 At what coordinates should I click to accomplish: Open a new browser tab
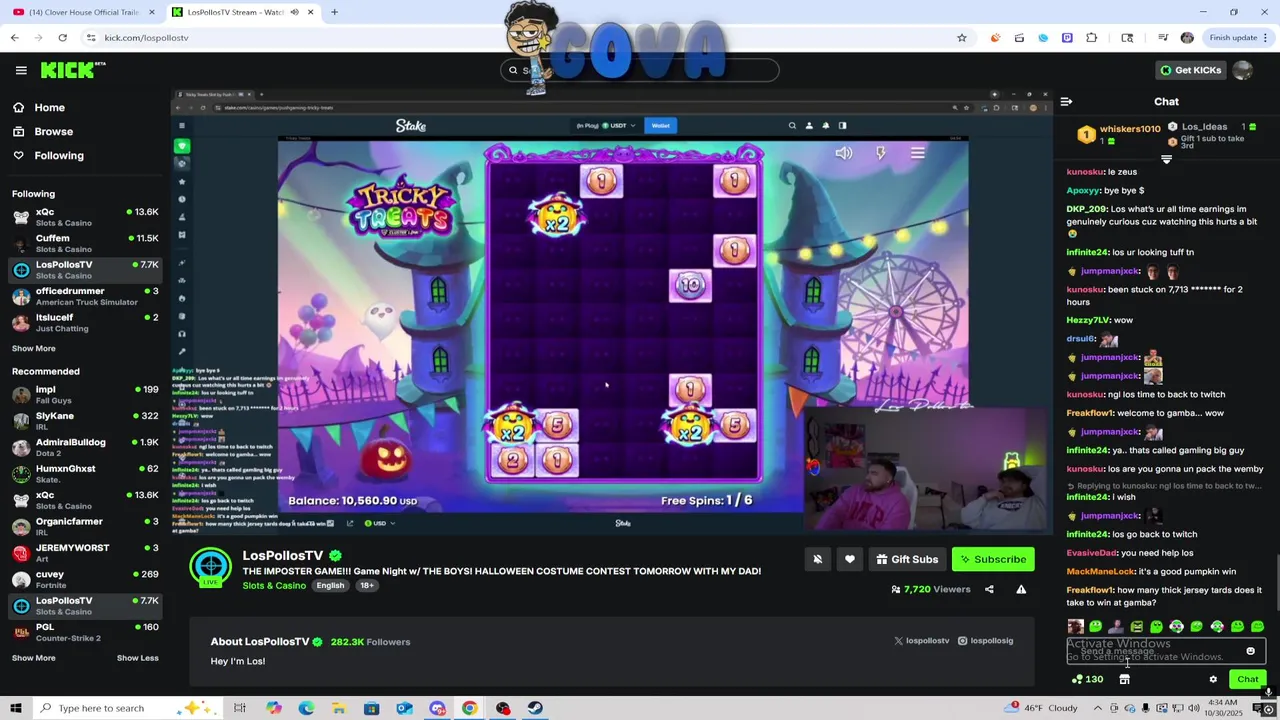(x=334, y=12)
